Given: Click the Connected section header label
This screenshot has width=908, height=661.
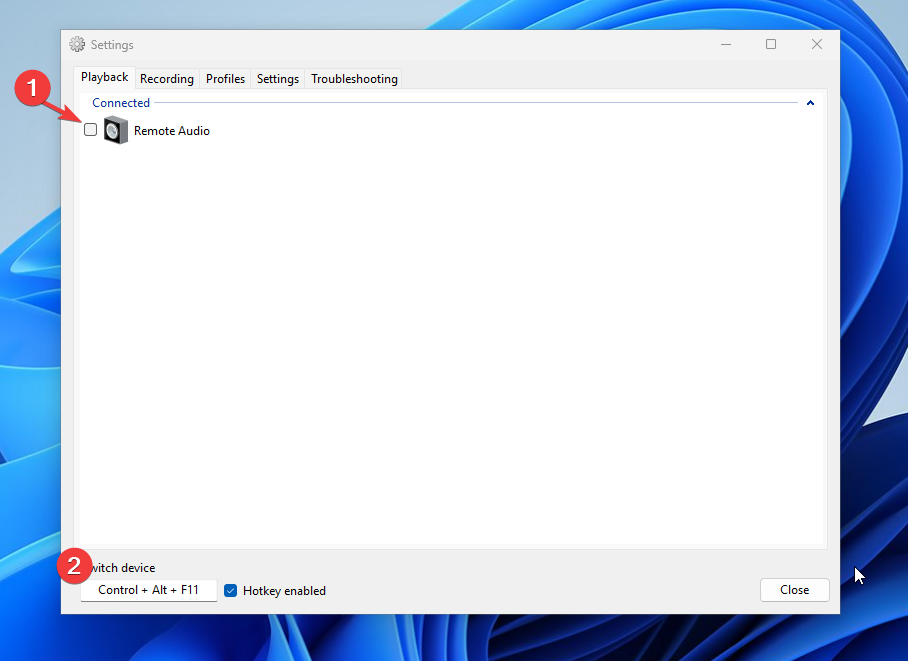Looking at the screenshot, I should tap(120, 102).
